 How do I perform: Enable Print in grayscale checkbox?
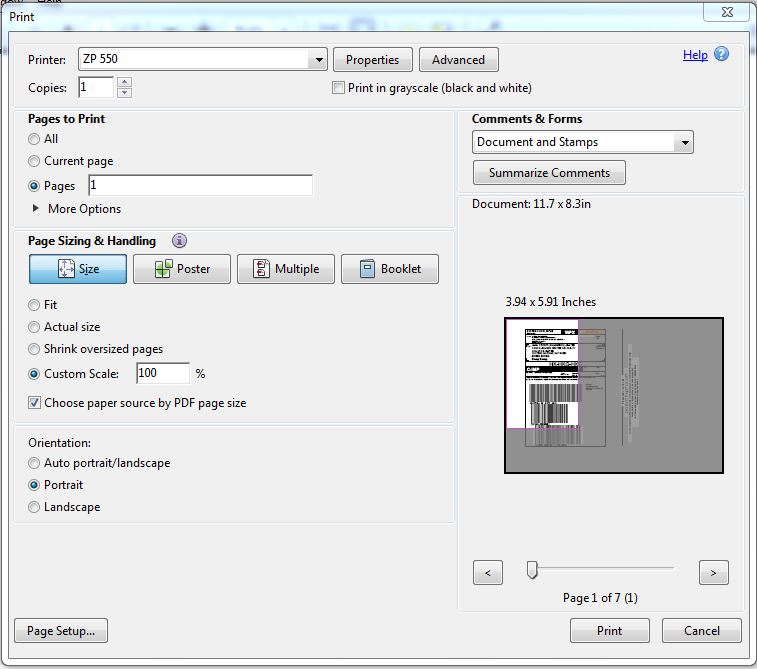pyautogui.click(x=339, y=88)
